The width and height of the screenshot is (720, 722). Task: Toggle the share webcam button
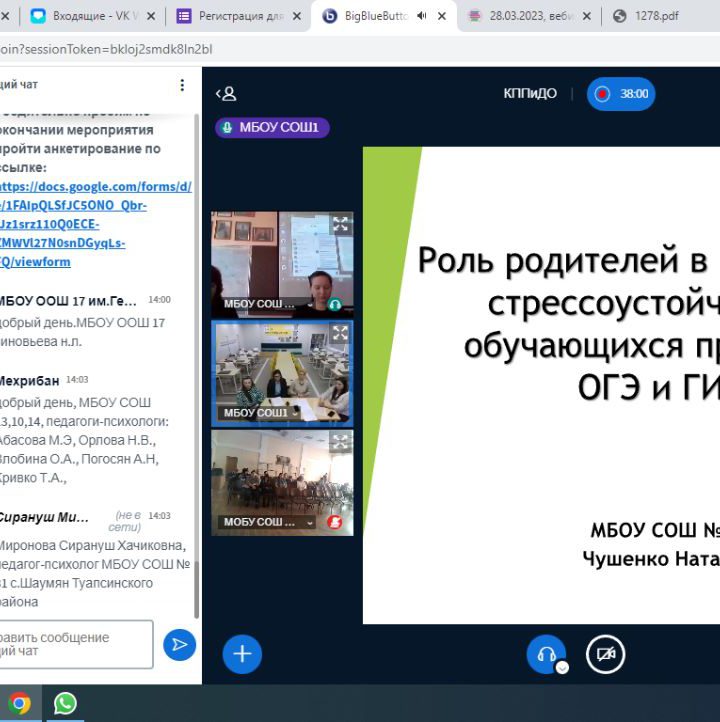tap(605, 655)
